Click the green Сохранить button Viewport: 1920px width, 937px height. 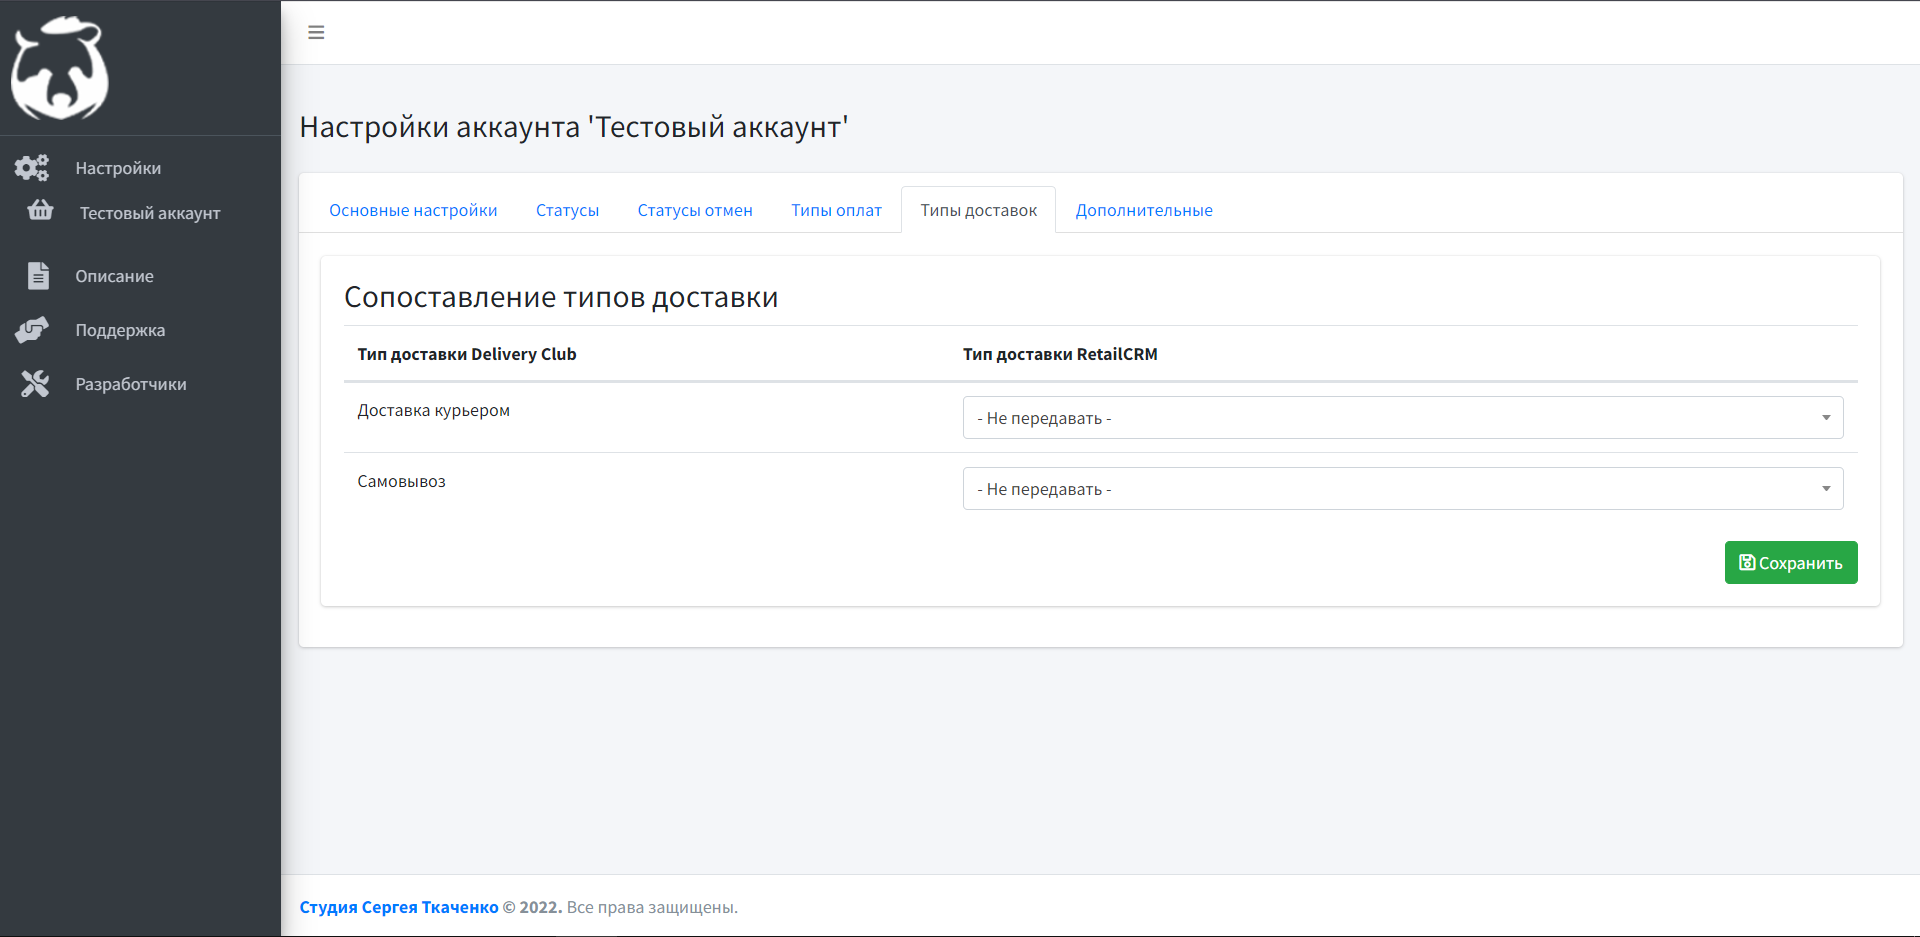1791,563
